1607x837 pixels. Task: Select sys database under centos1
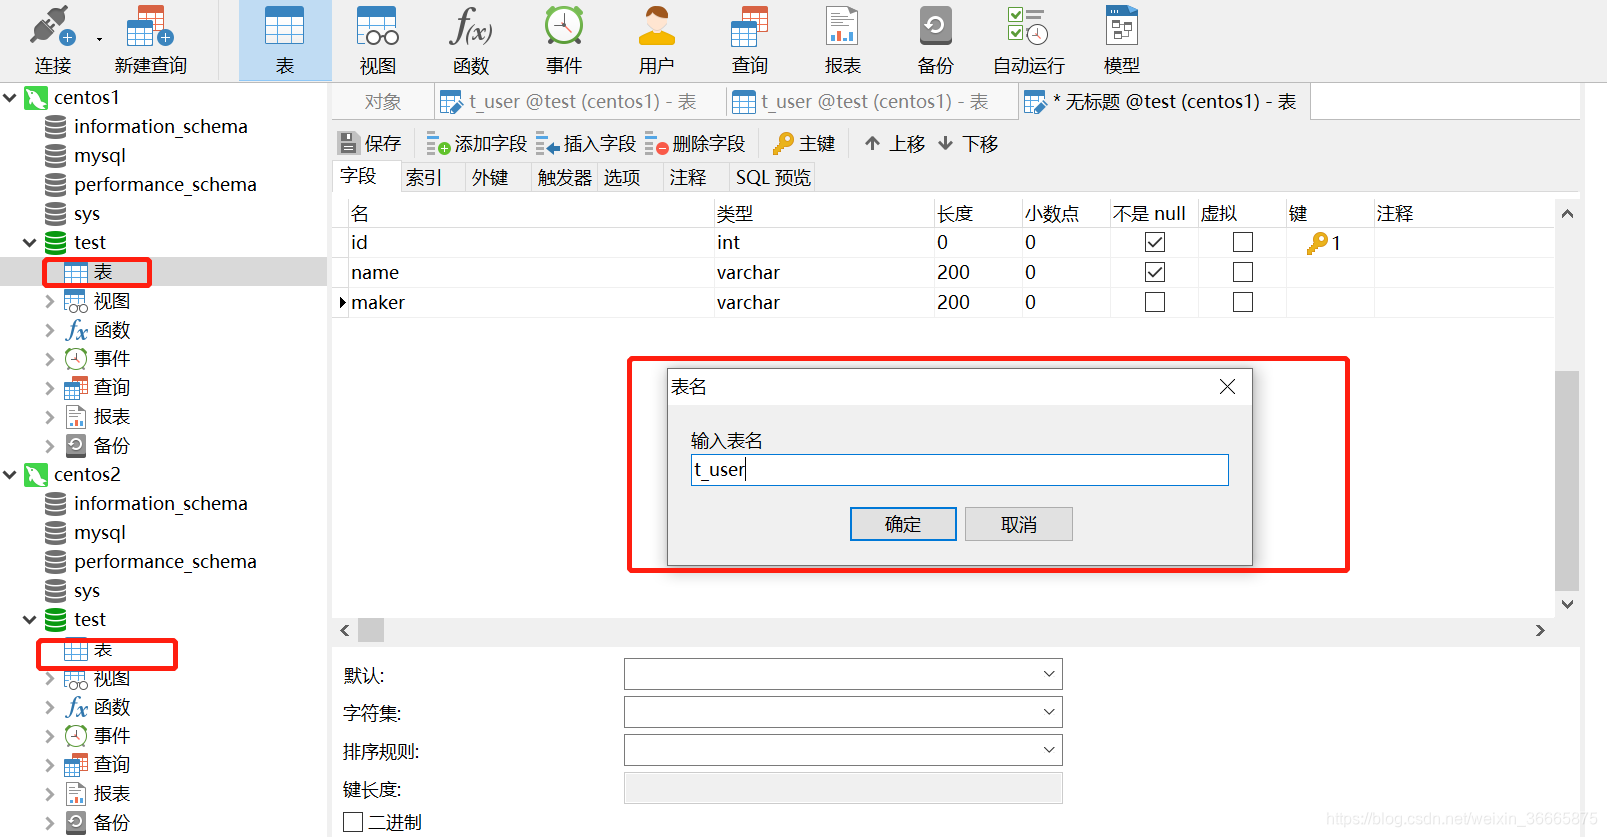(x=87, y=214)
